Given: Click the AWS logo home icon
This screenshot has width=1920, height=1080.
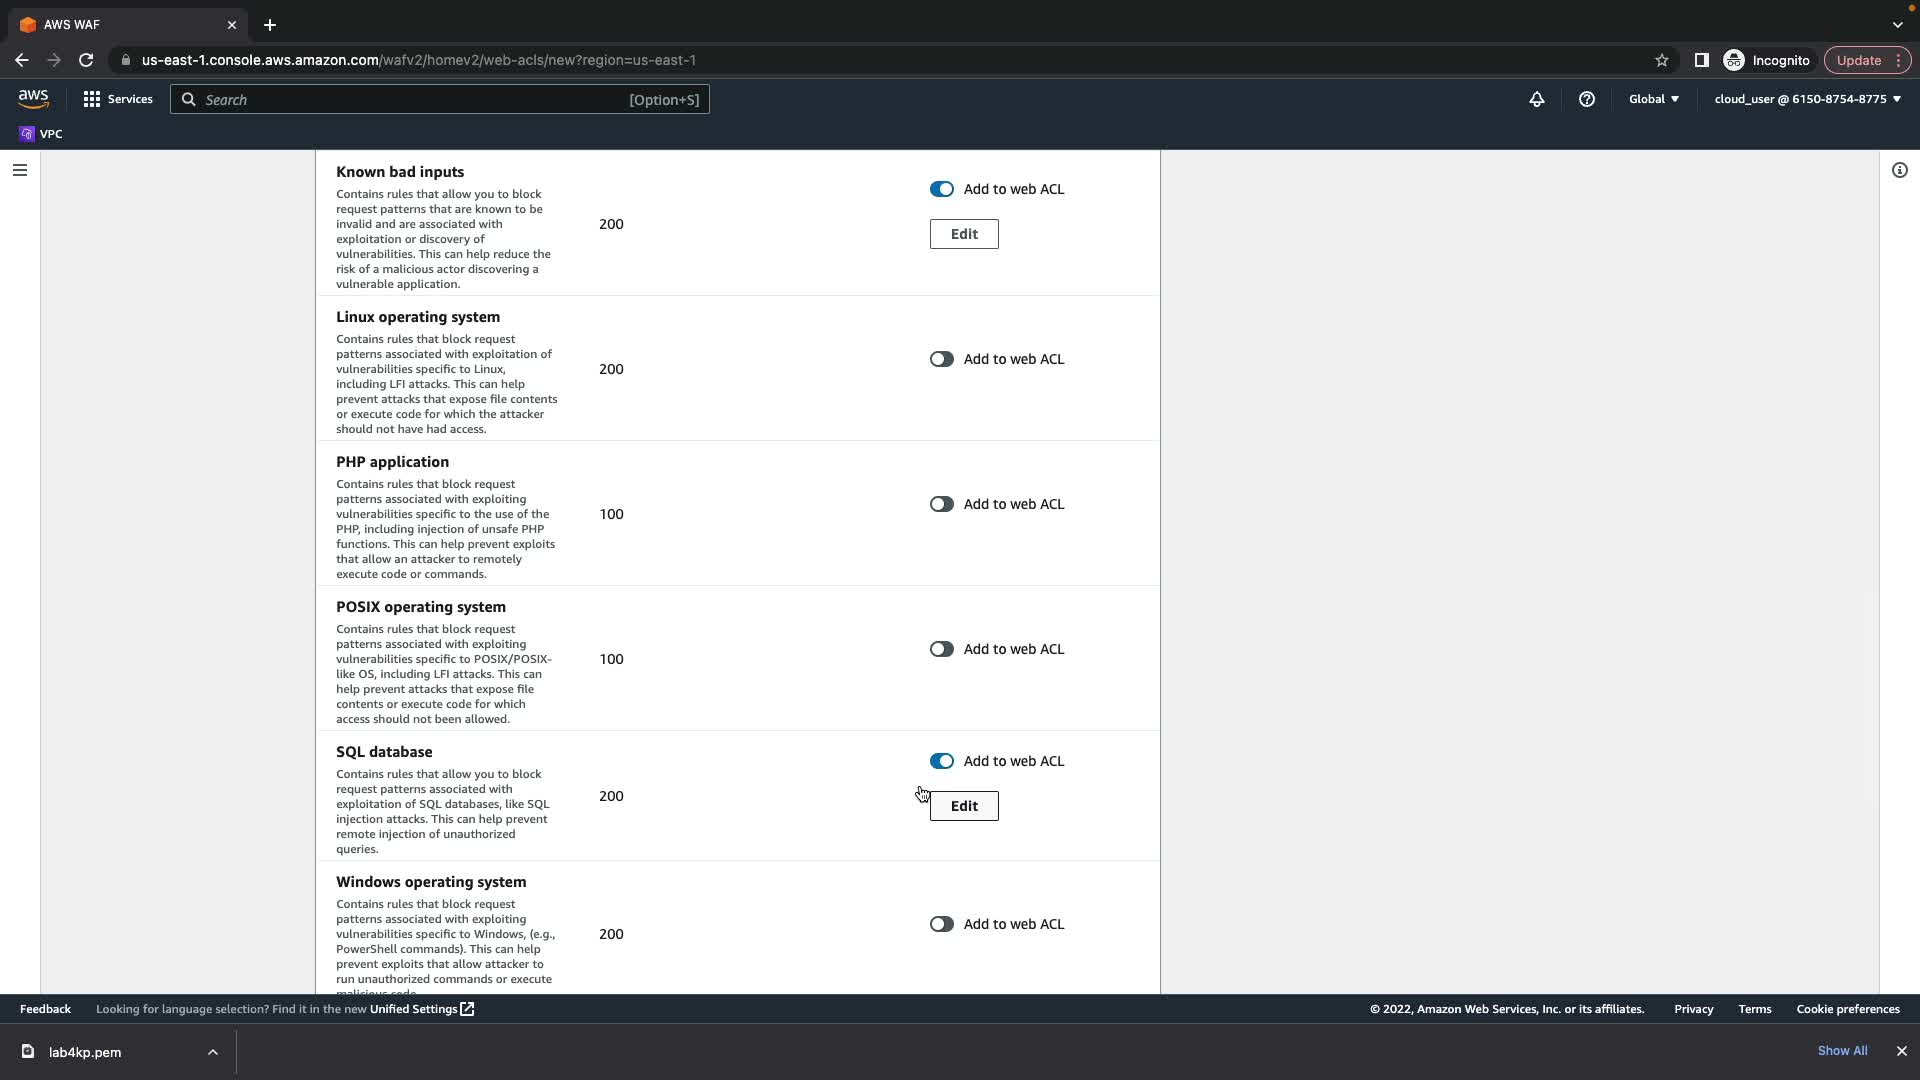Looking at the screenshot, I should (x=33, y=98).
